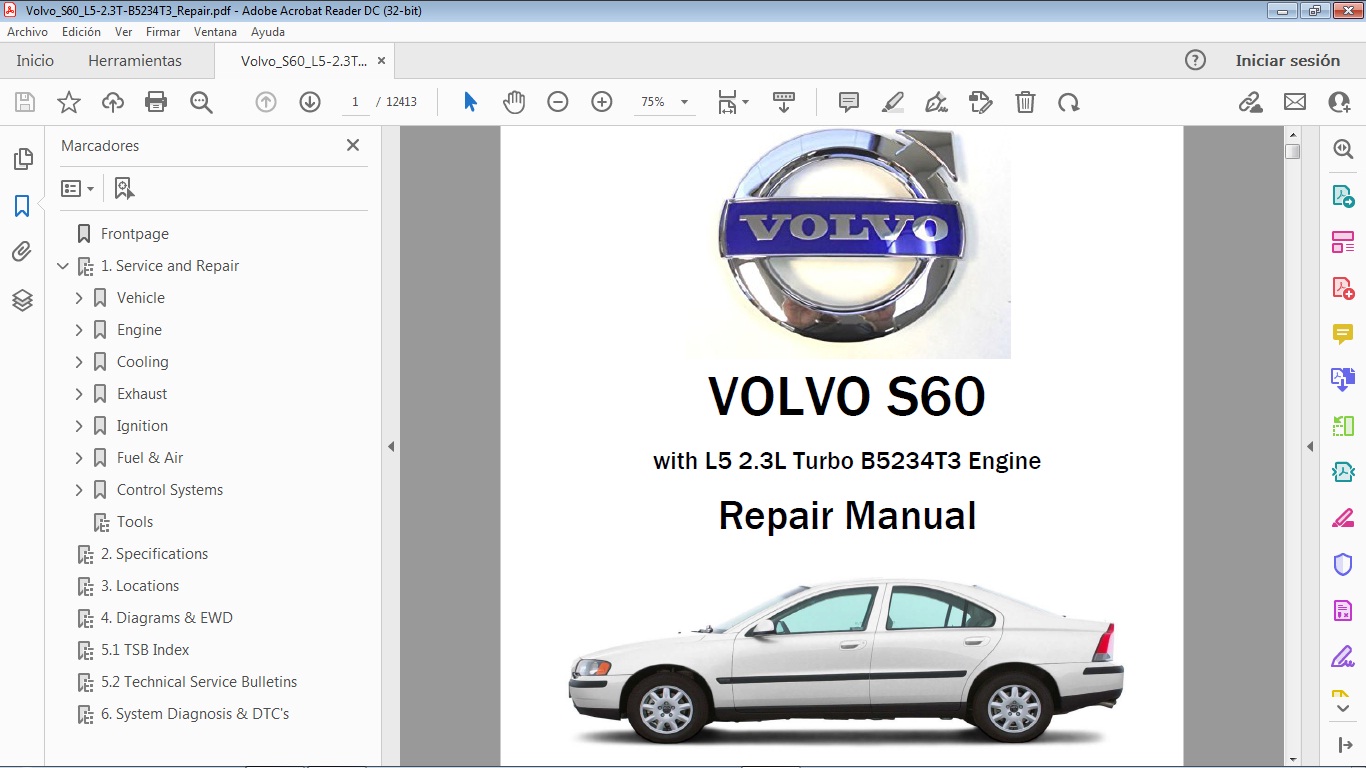The width and height of the screenshot is (1366, 768).
Task: Open the 5.2 Technical Service Bulletins bookmark
Action: [x=198, y=682]
